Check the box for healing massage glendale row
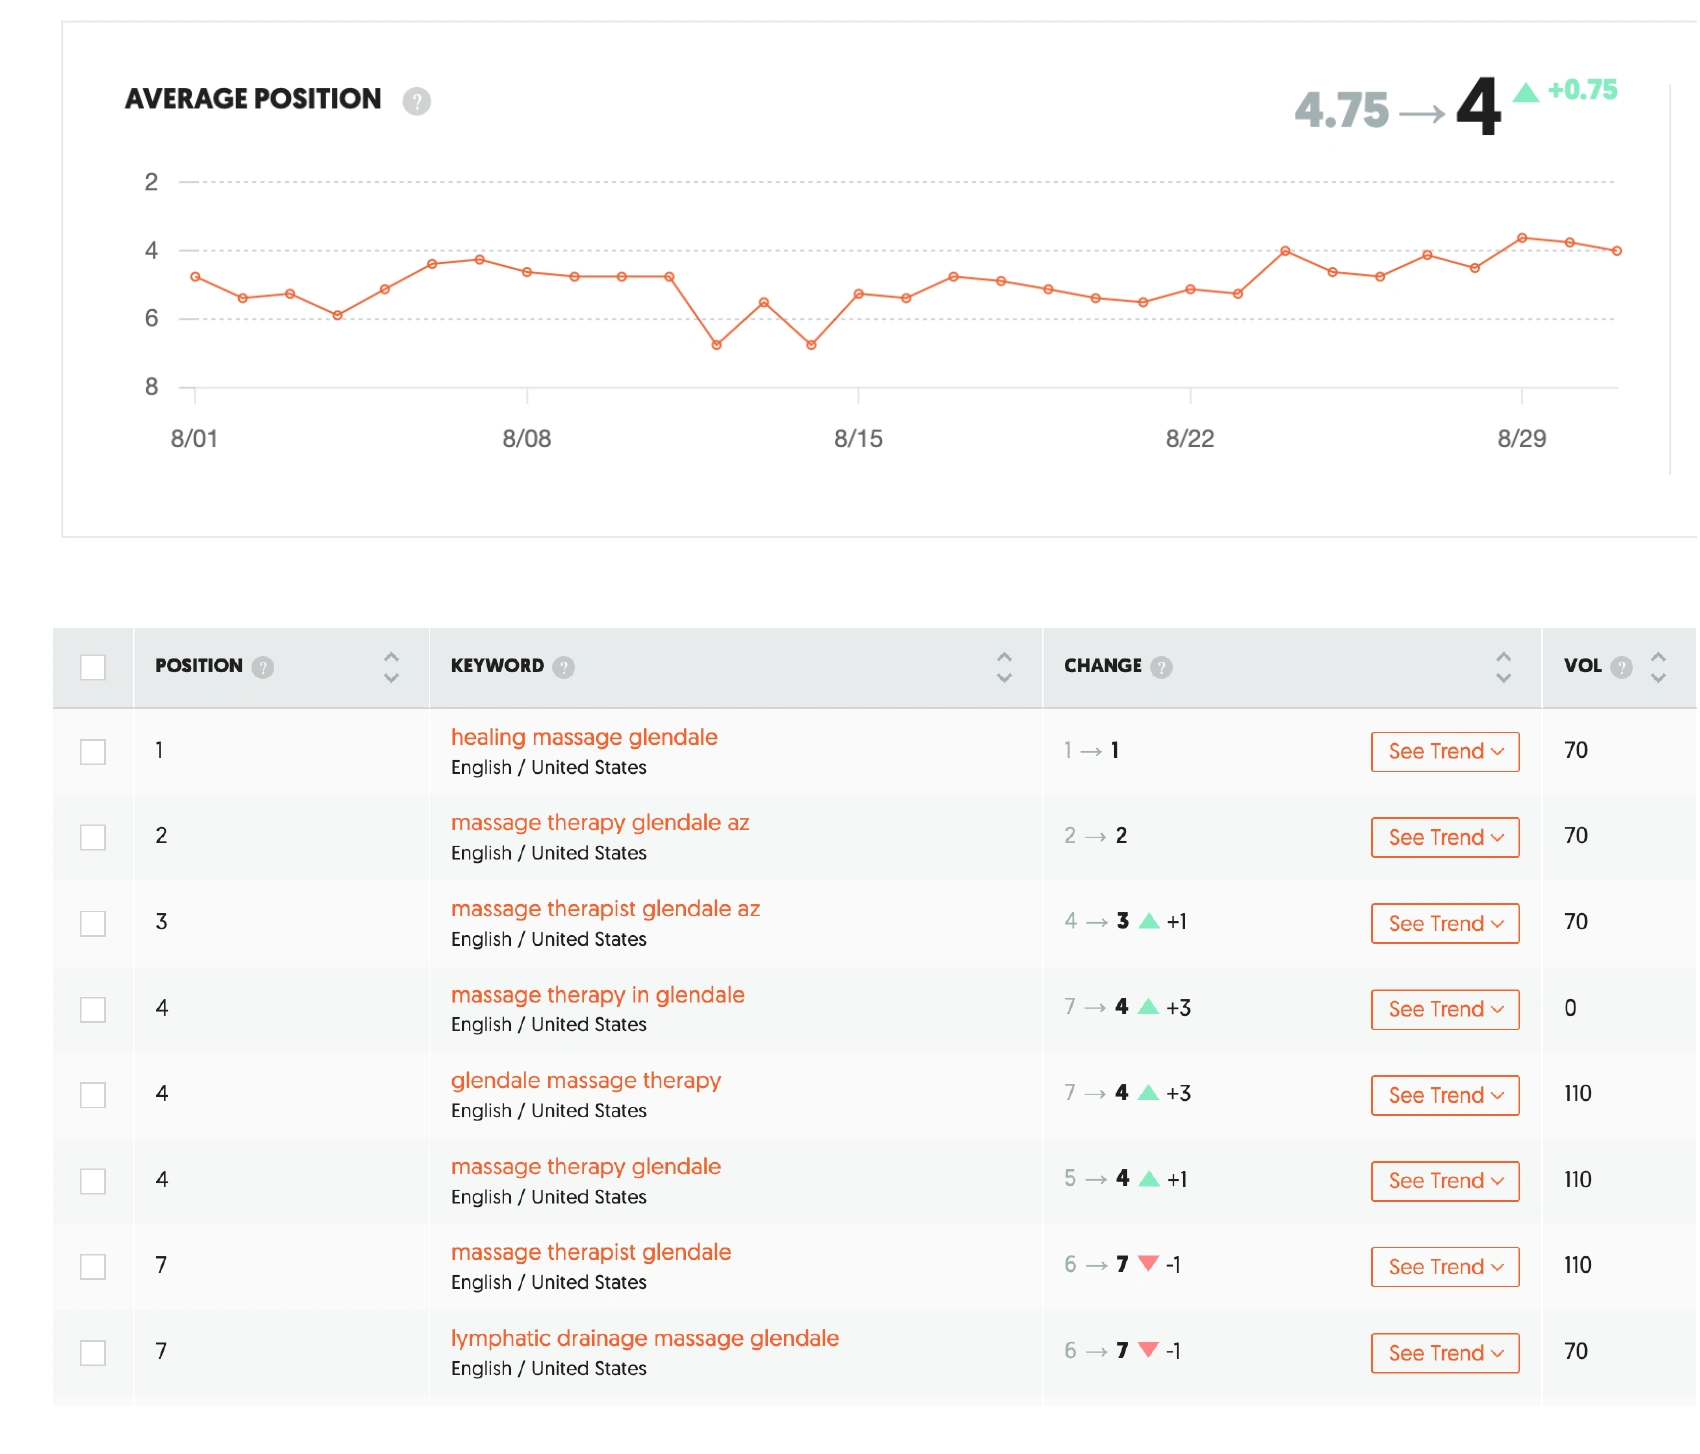 pos(93,752)
